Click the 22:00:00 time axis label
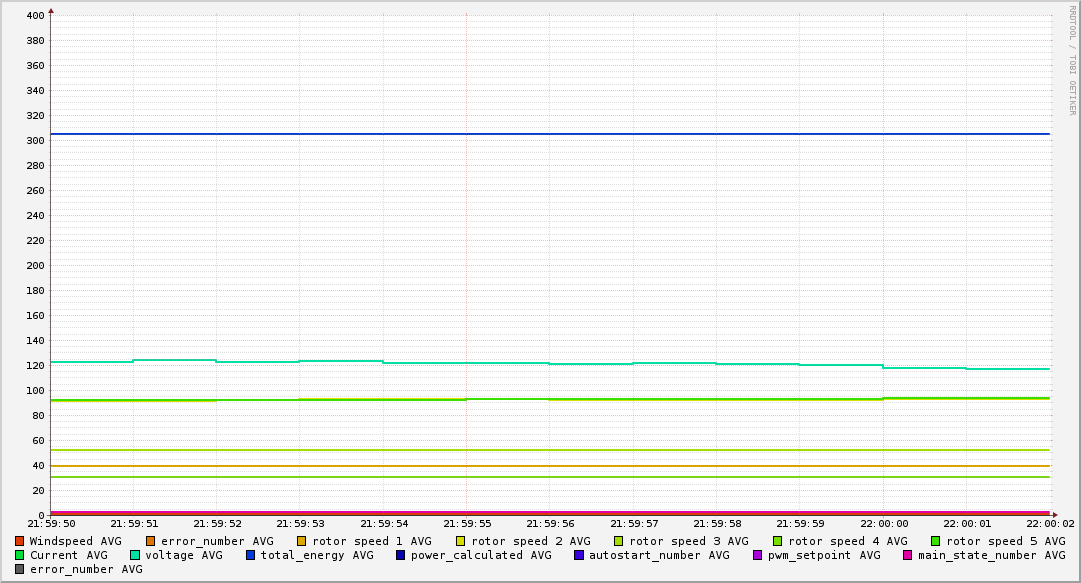 click(883, 523)
